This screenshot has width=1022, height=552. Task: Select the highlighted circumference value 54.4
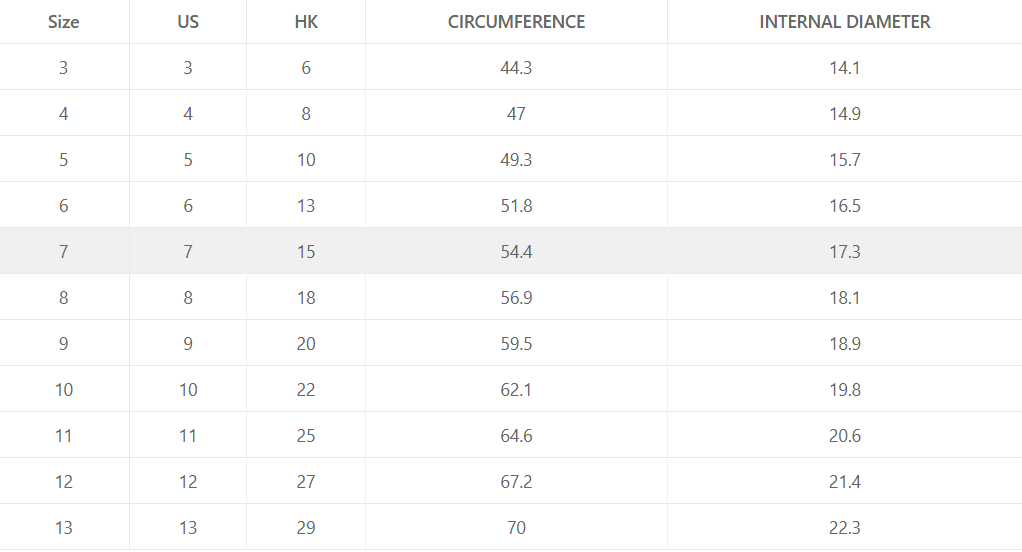pyautogui.click(x=516, y=252)
